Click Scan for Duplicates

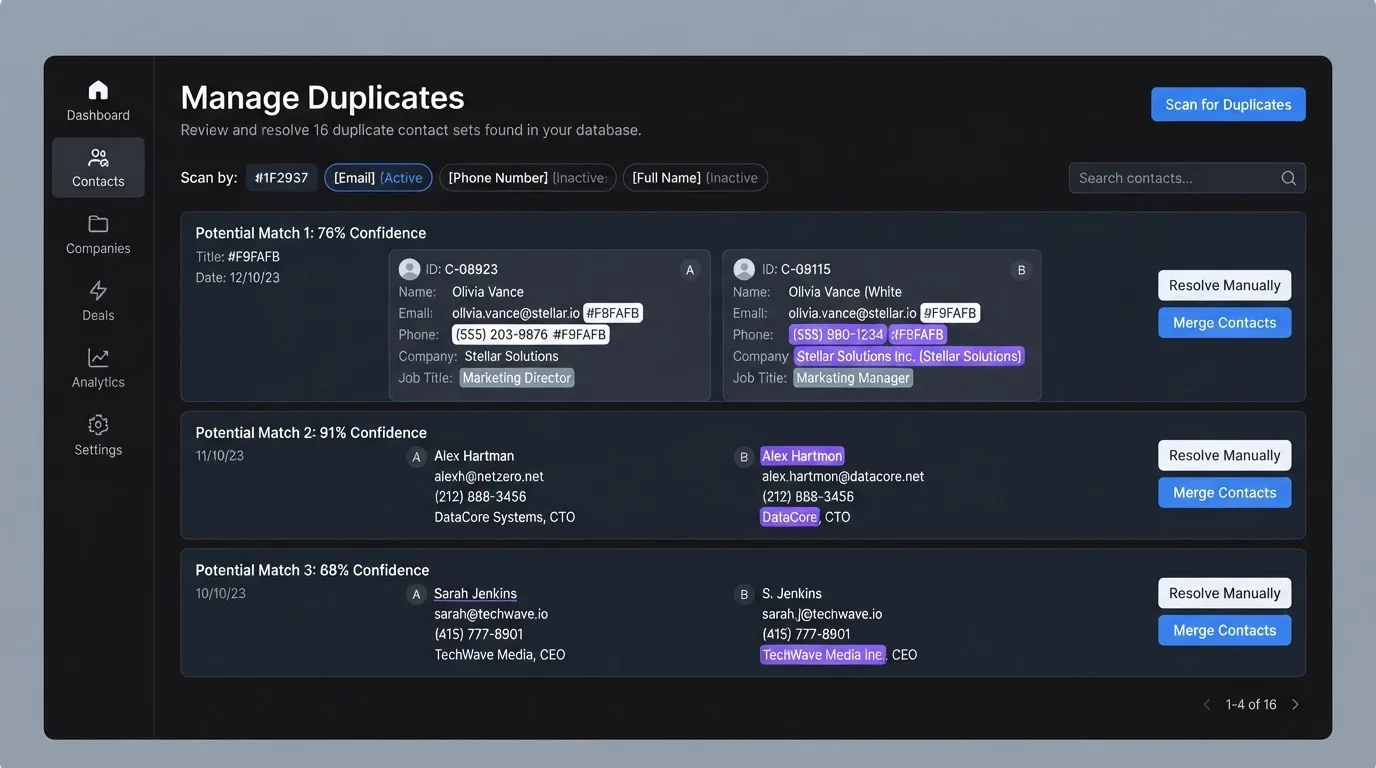(1228, 105)
